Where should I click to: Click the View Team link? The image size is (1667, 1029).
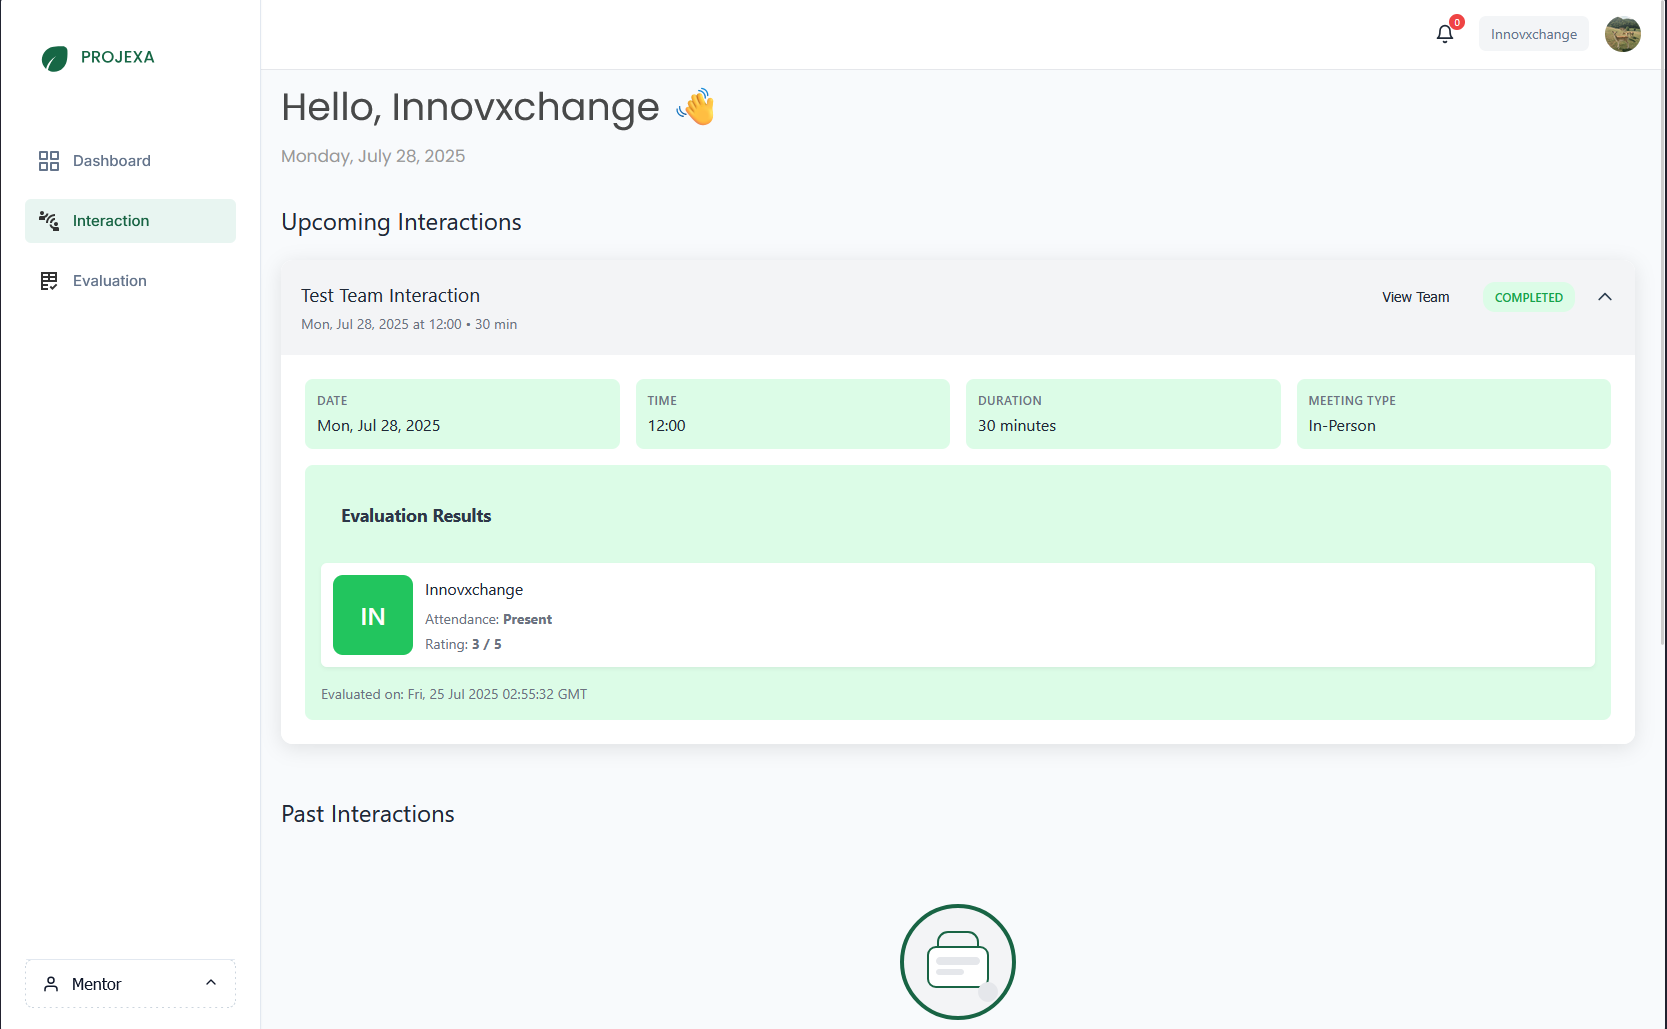pos(1415,297)
